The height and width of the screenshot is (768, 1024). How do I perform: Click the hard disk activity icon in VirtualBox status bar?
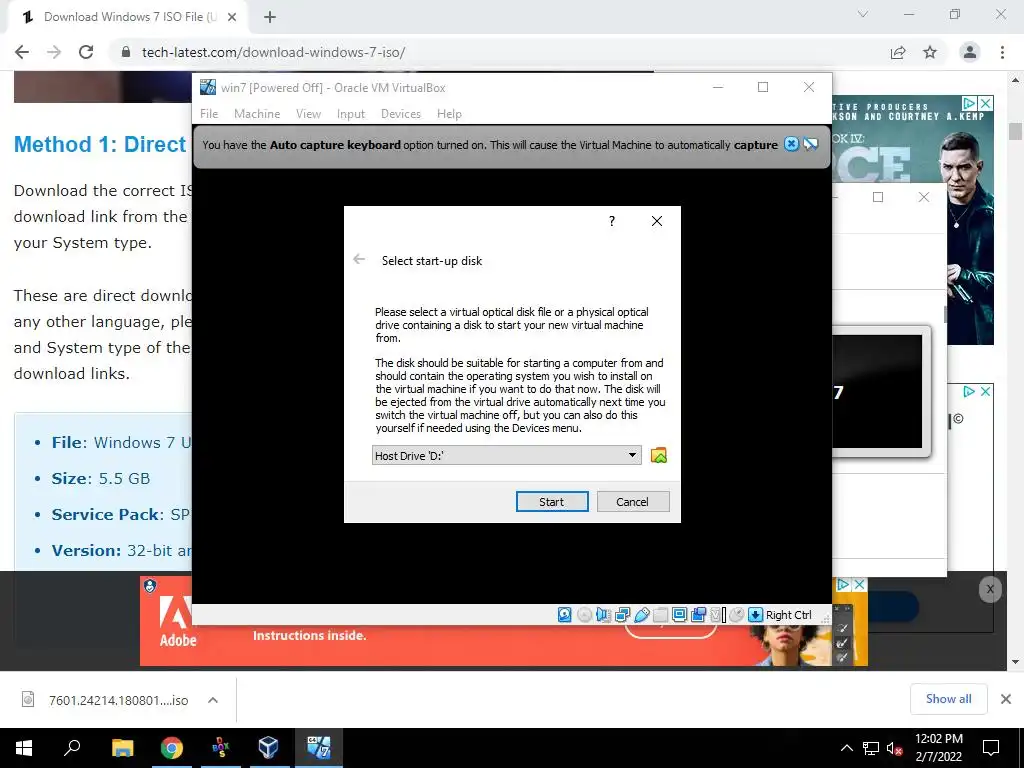pyautogui.click(x=565, y=615)
